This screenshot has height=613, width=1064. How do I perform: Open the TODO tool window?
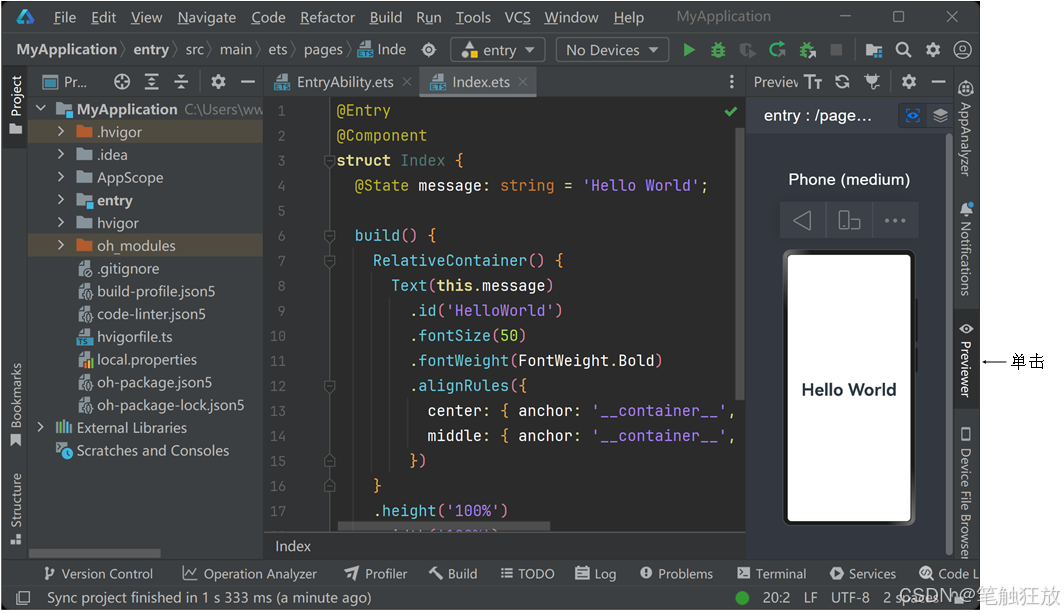(x=527, y=574)
